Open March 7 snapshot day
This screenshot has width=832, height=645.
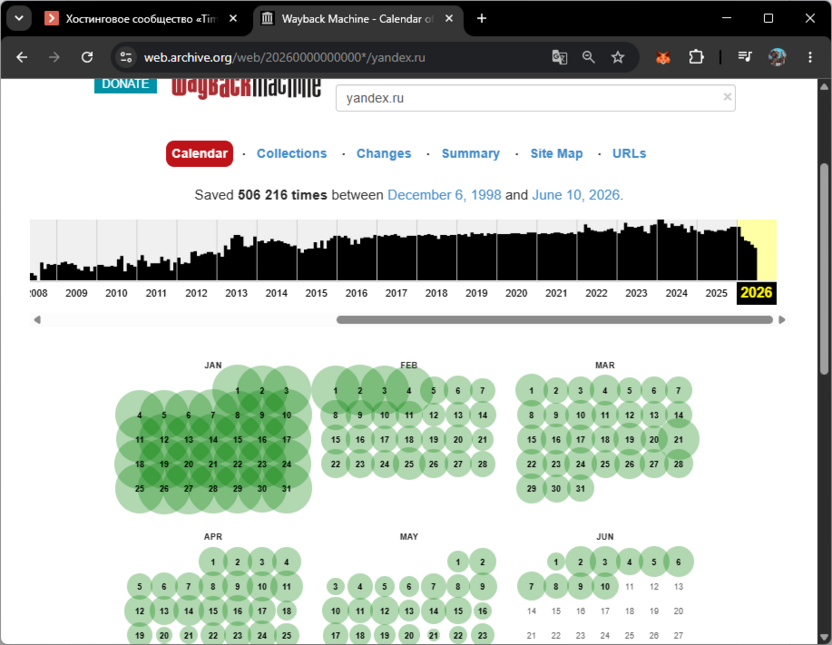click(679, 391)
